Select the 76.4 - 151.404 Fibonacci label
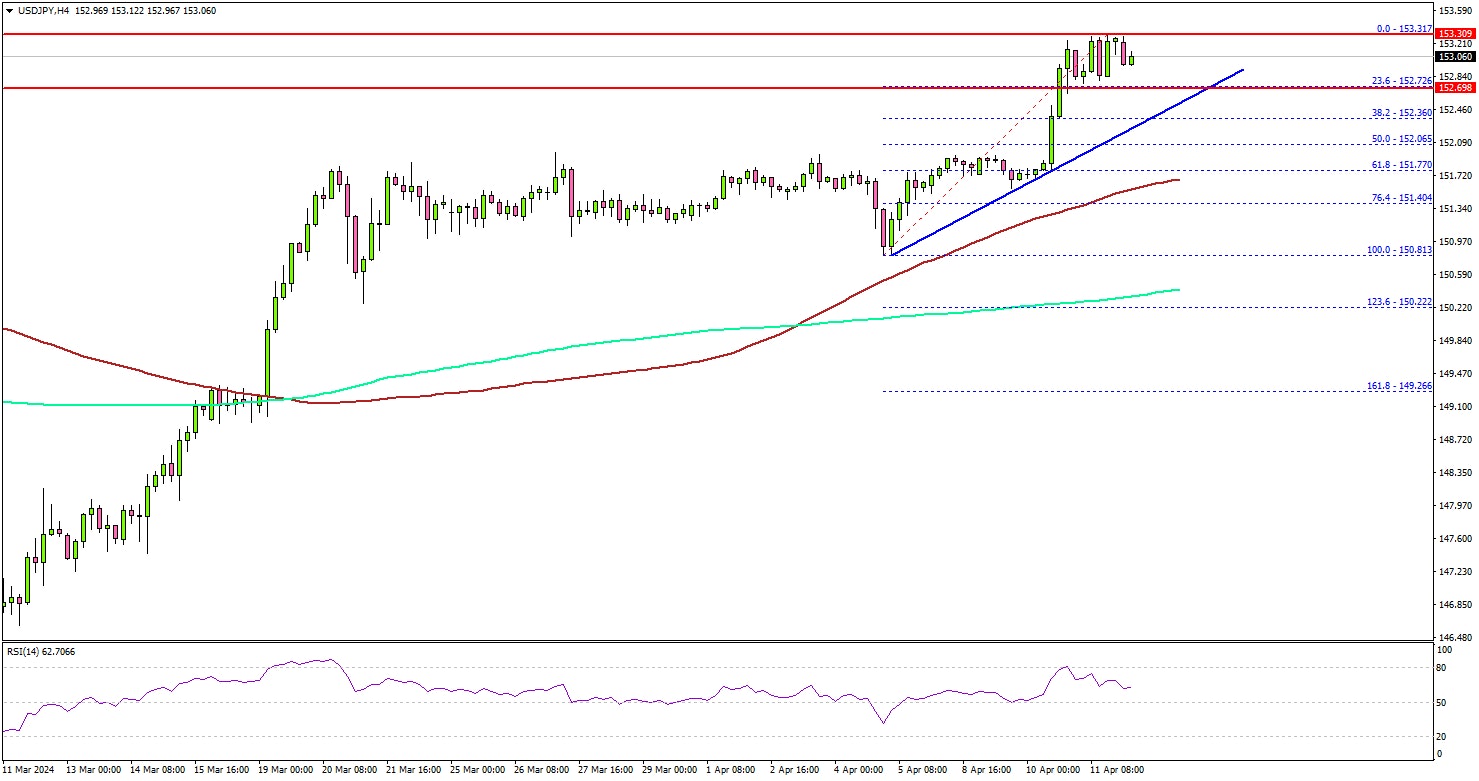1479x781 pixels. point(1404,198)
